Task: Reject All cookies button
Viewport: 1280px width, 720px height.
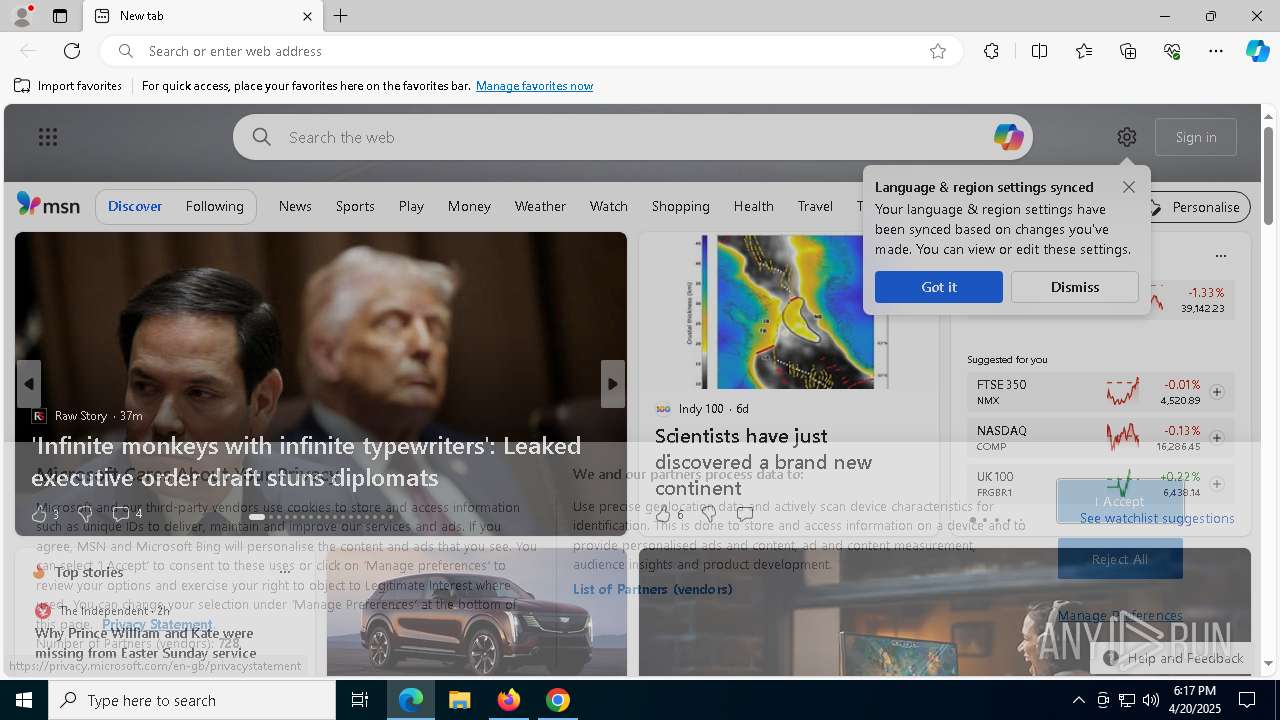Action: tap(1120, 559)
